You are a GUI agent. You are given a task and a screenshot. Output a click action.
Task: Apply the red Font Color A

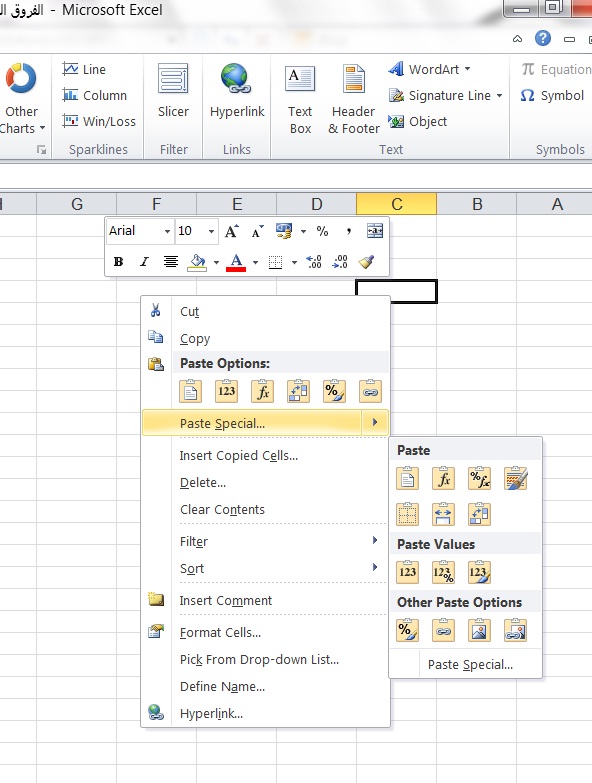236,262
